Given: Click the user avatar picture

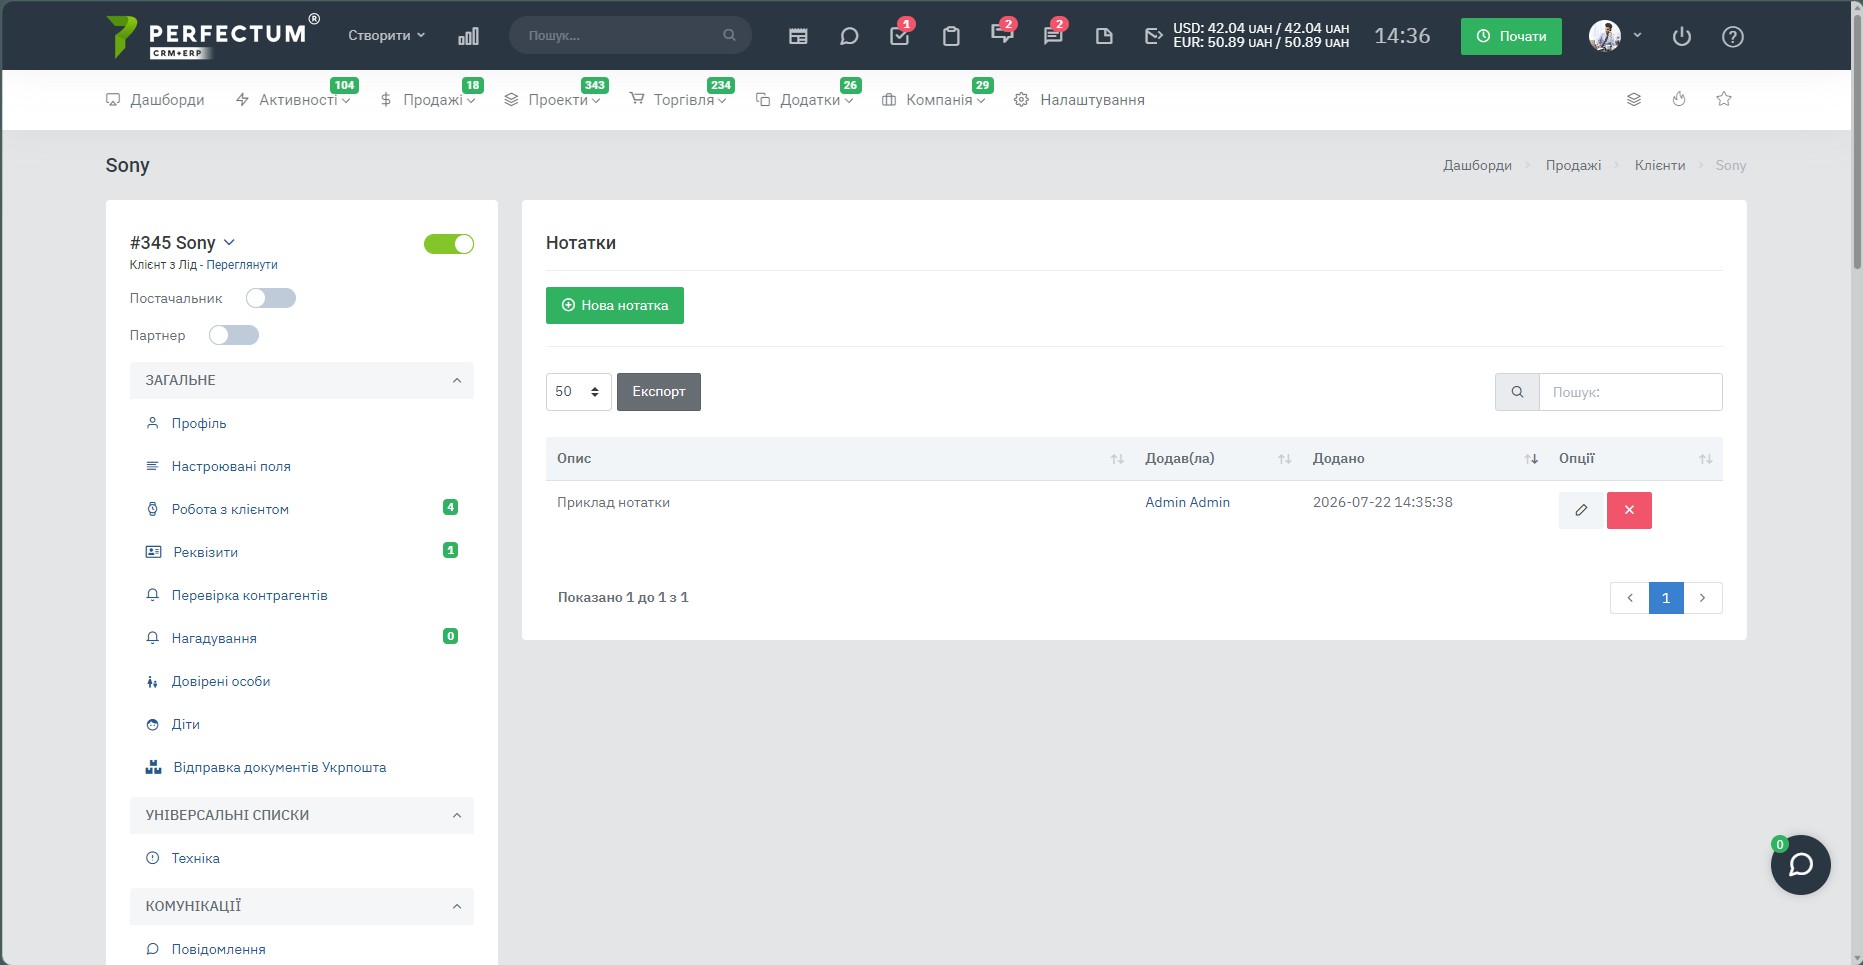Looking at the screenshot, I should pos(1605,36).
